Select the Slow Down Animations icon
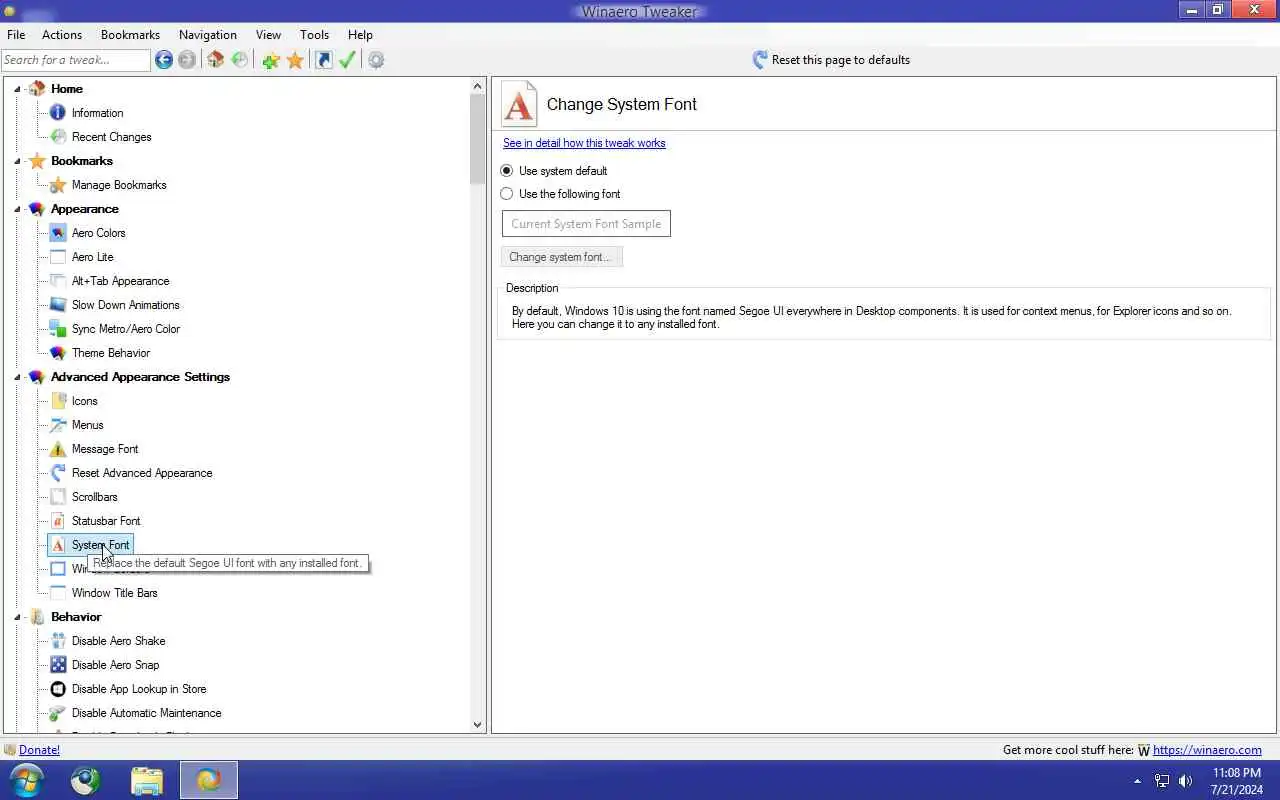Viewport: 1280px width, 800px height. pyautogui.click(x=58, y=305)
